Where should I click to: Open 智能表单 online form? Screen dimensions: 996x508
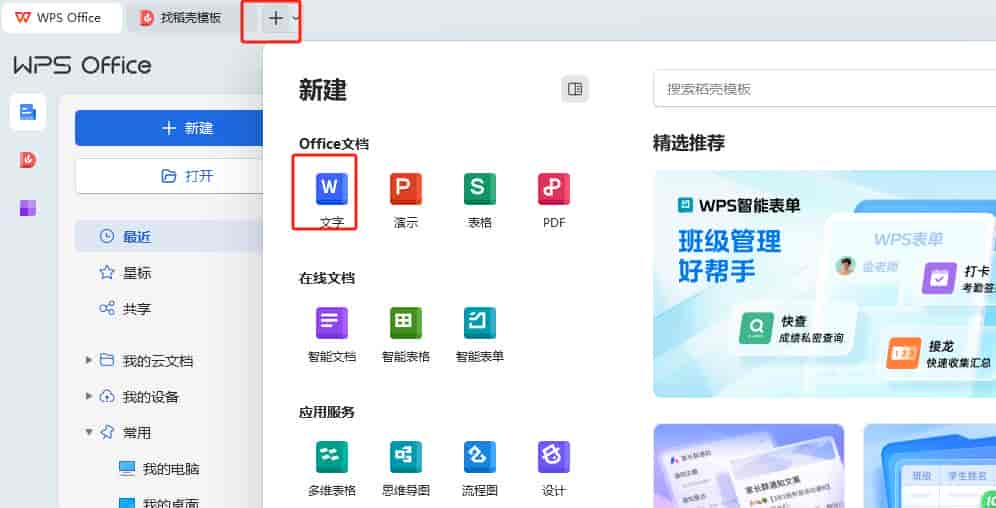point(480,333)
